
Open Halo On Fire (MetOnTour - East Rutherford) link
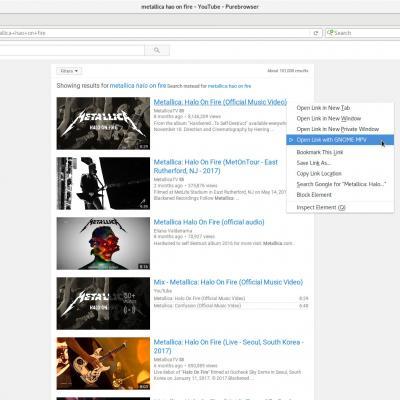click(216, 166)
